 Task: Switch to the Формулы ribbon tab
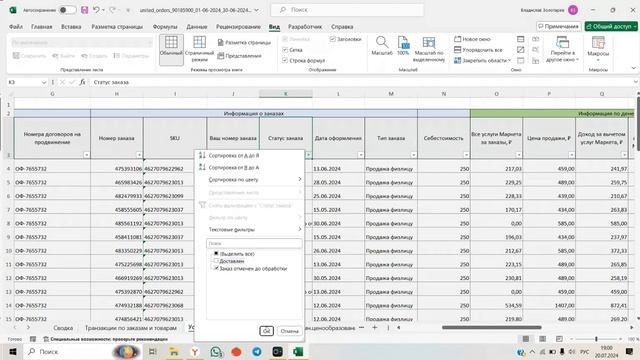[x=165, y=27]
